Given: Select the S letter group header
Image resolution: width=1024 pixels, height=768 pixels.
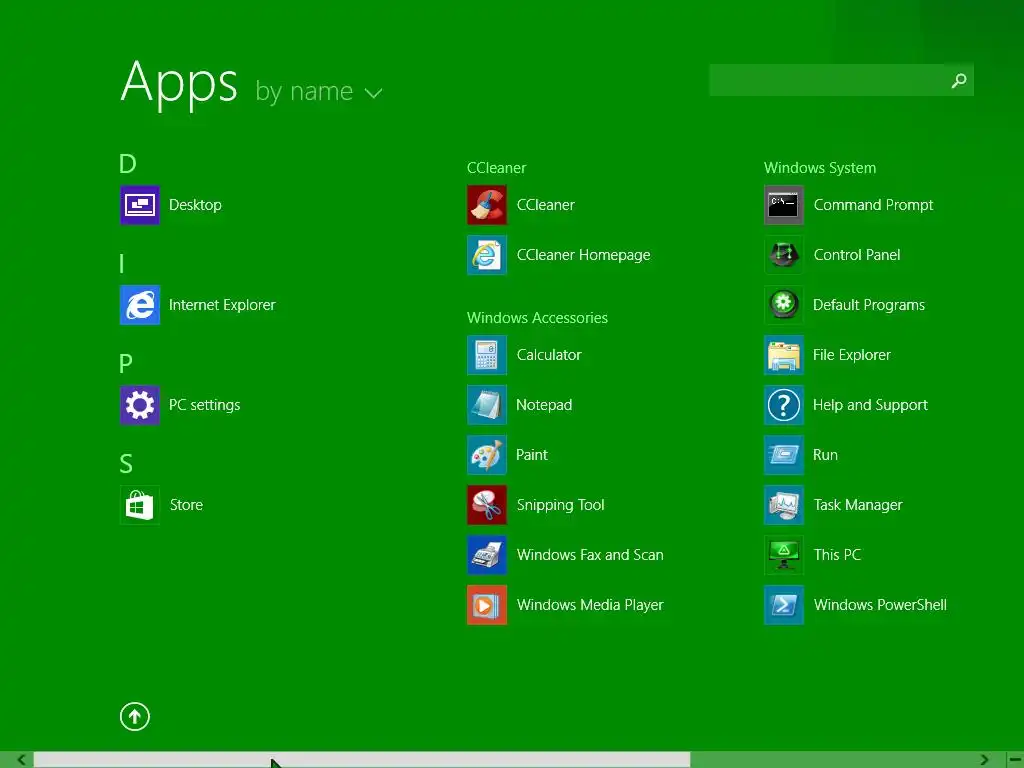Looking at the screenshot, I should coord(126,464).
